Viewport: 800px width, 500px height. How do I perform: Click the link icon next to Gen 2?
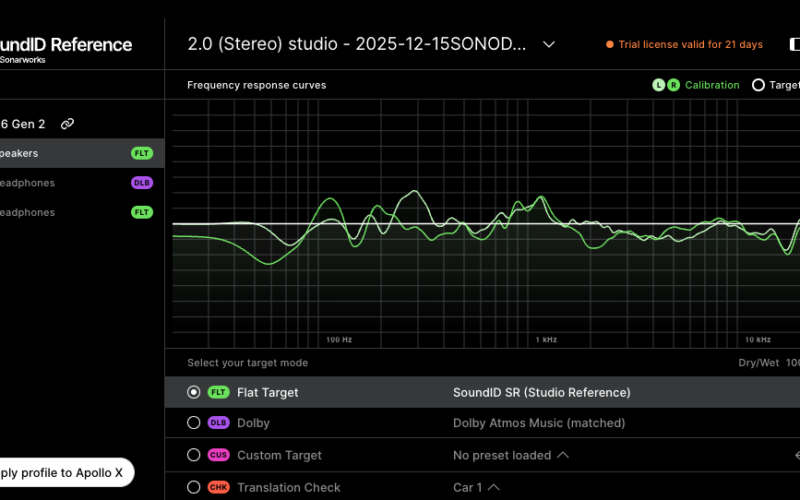(67, 123)
